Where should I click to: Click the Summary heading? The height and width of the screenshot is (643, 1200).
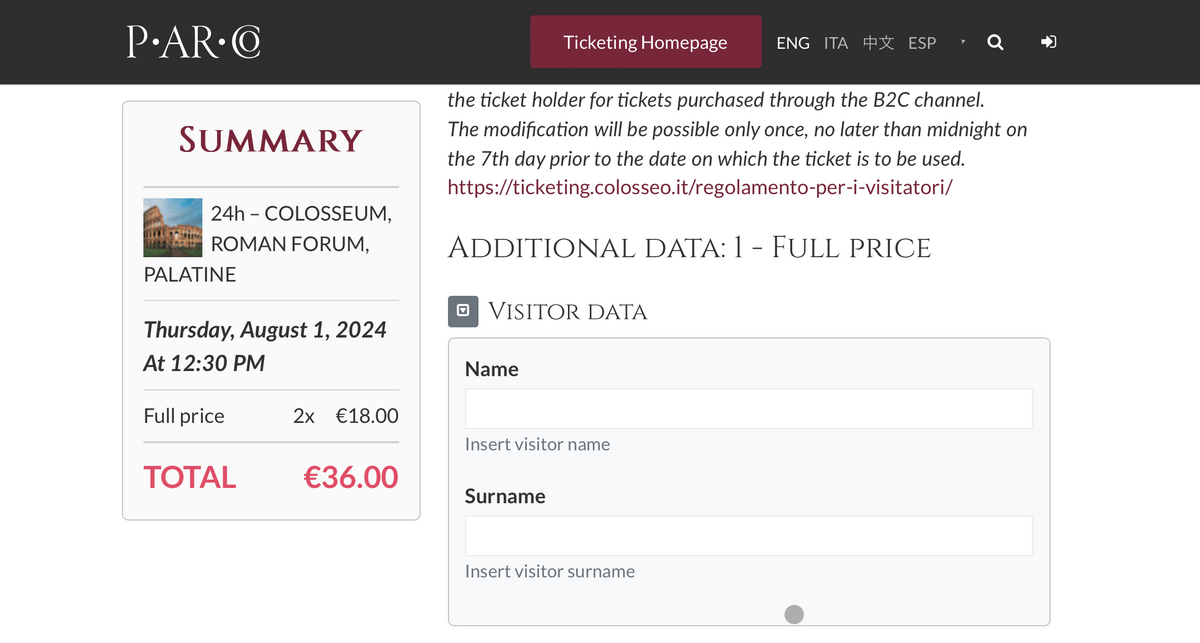[x=270, y=140]
